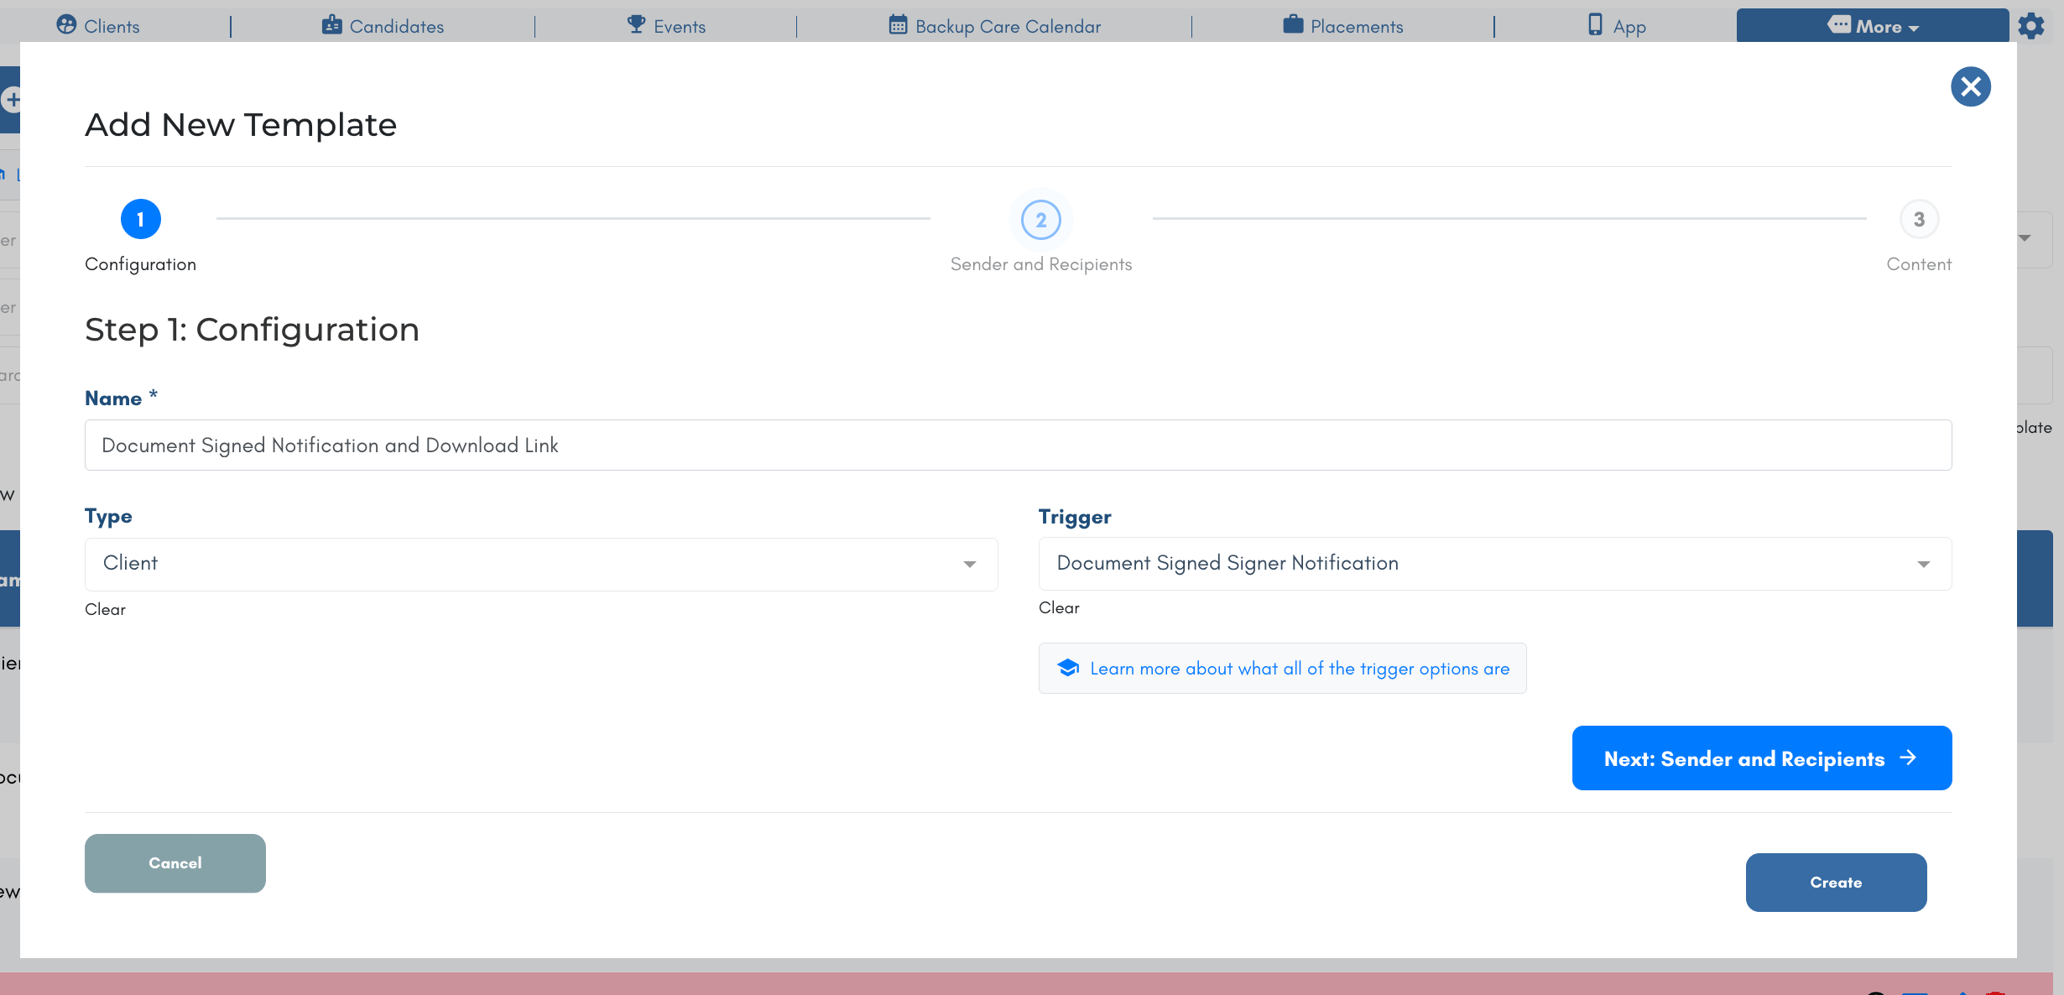2064x995 pixels.
Task: Select step 1 Configuration circle
Action: coord(141,219)
